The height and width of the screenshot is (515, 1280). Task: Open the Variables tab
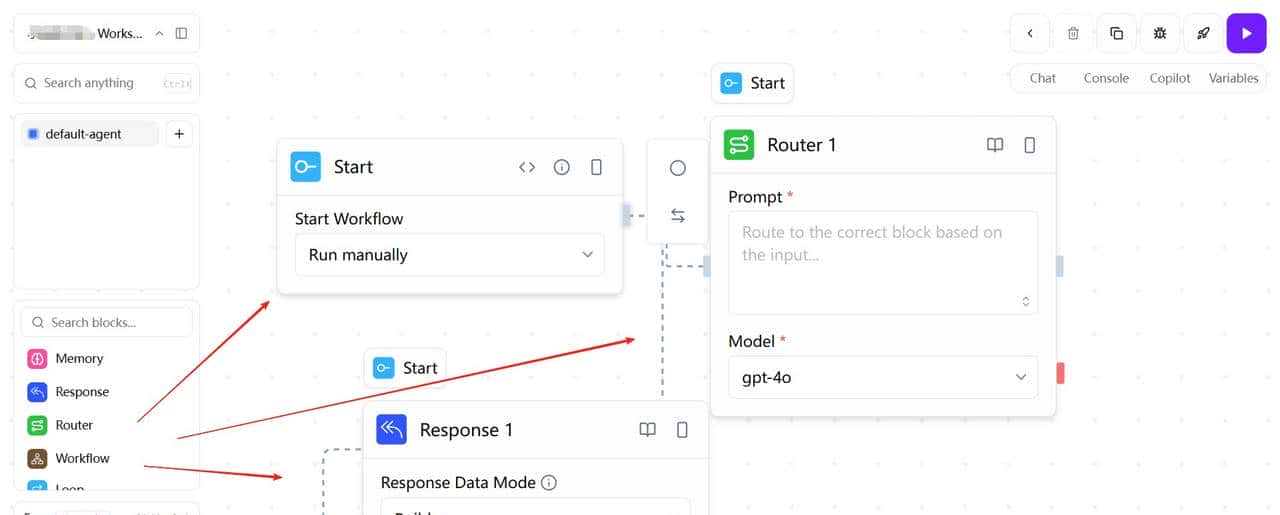pyautogui.click(x=1233, y=78)
